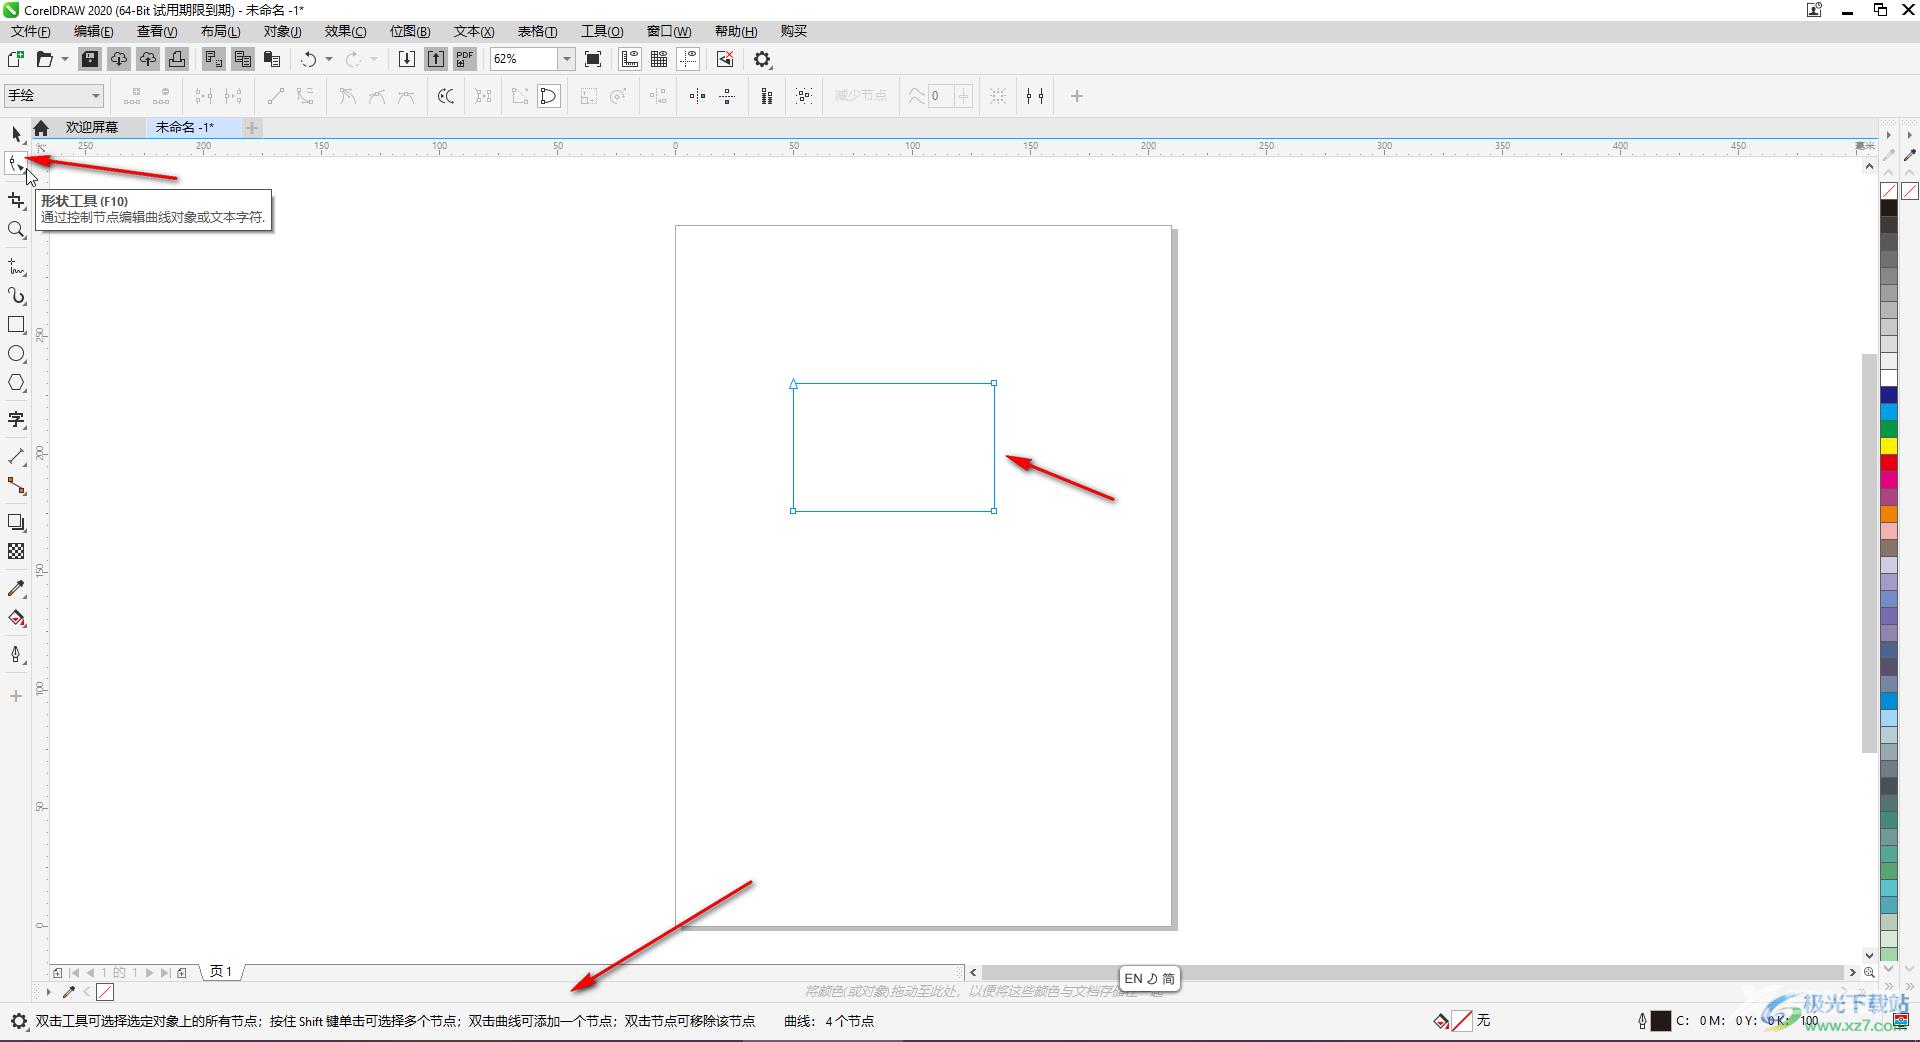This screenshot has height=1042, width=1920.
Task: Select the Parallel Dimension tool
Action: [x=16, y=457]
